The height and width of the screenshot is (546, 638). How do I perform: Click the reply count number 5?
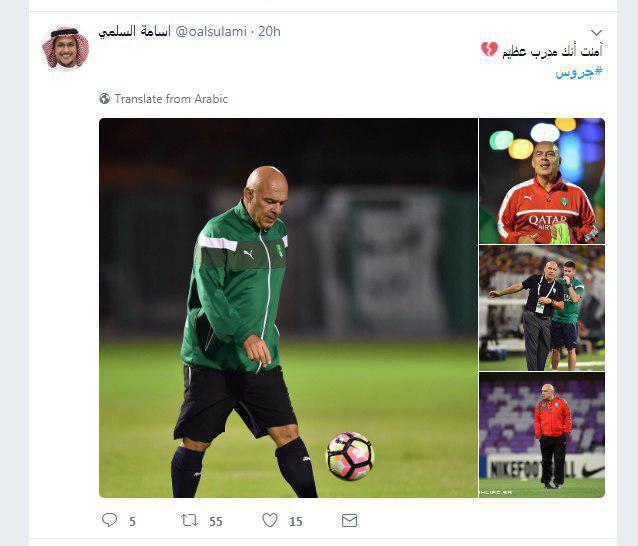(x=132, y=521)
